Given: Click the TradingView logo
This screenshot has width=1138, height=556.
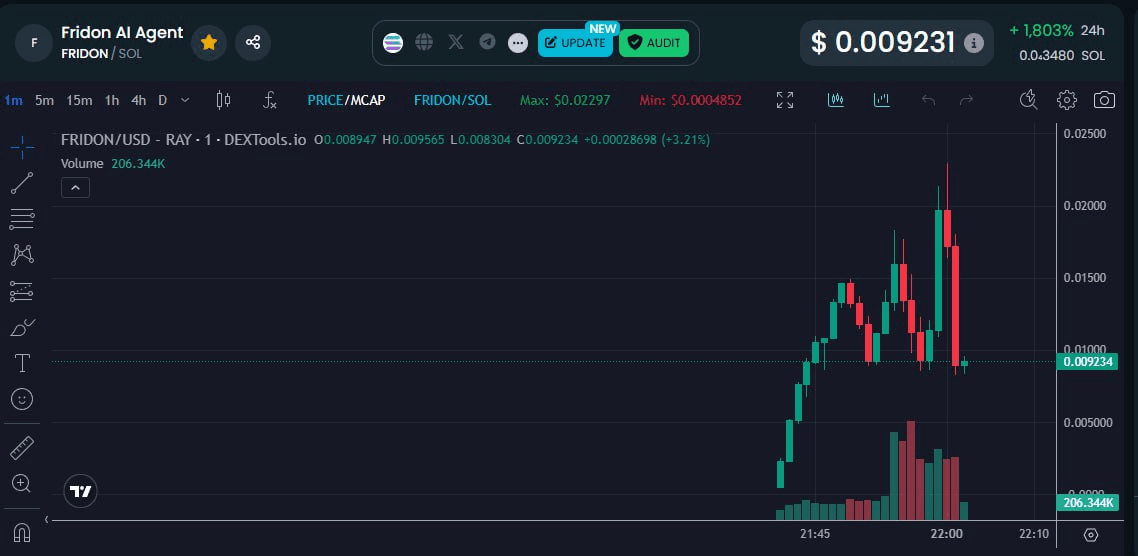Looking at the screenshot, I should point(80,491).
